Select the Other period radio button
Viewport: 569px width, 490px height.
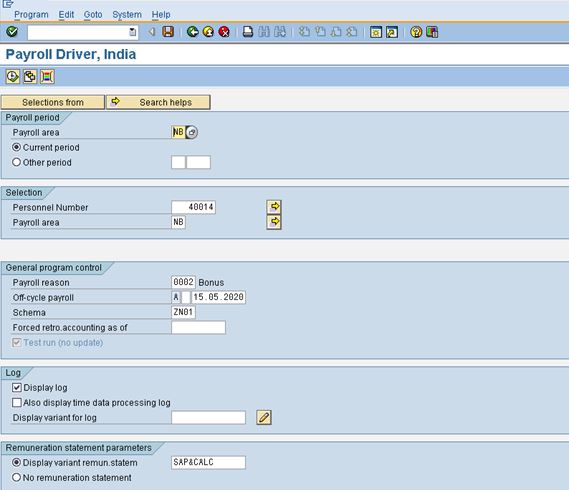(16, 162)
